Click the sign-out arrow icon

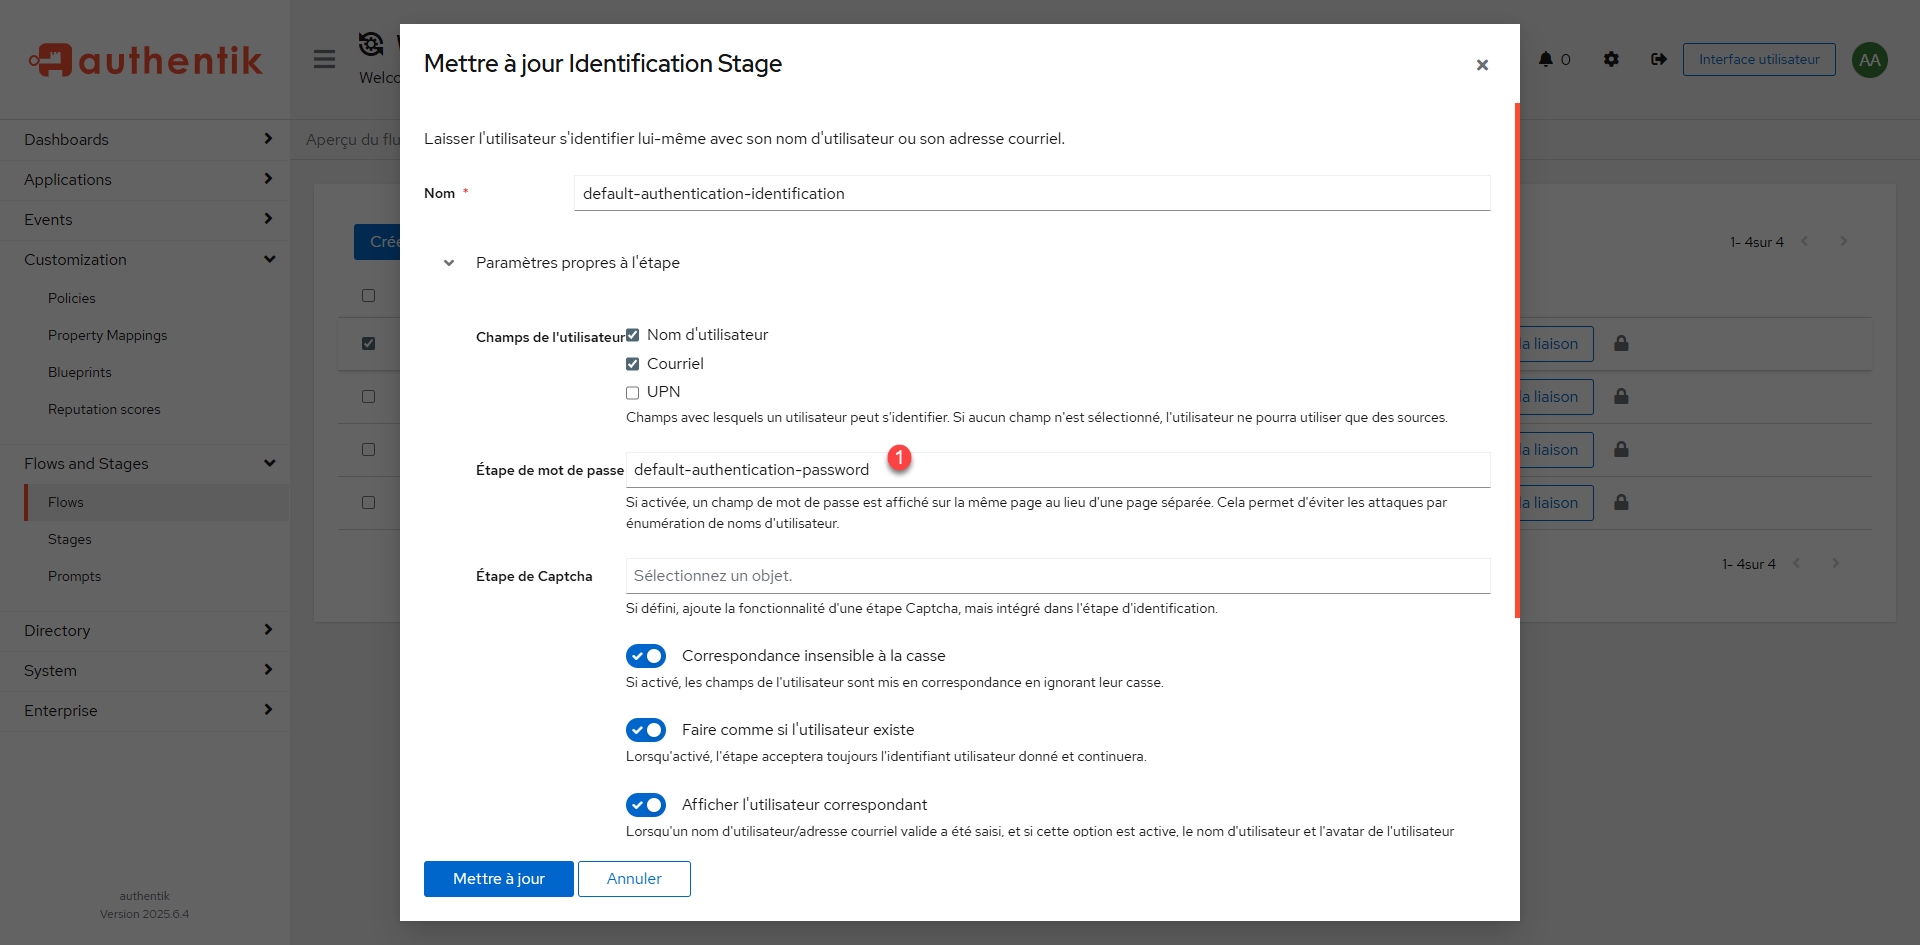(x=1658, y=59)
